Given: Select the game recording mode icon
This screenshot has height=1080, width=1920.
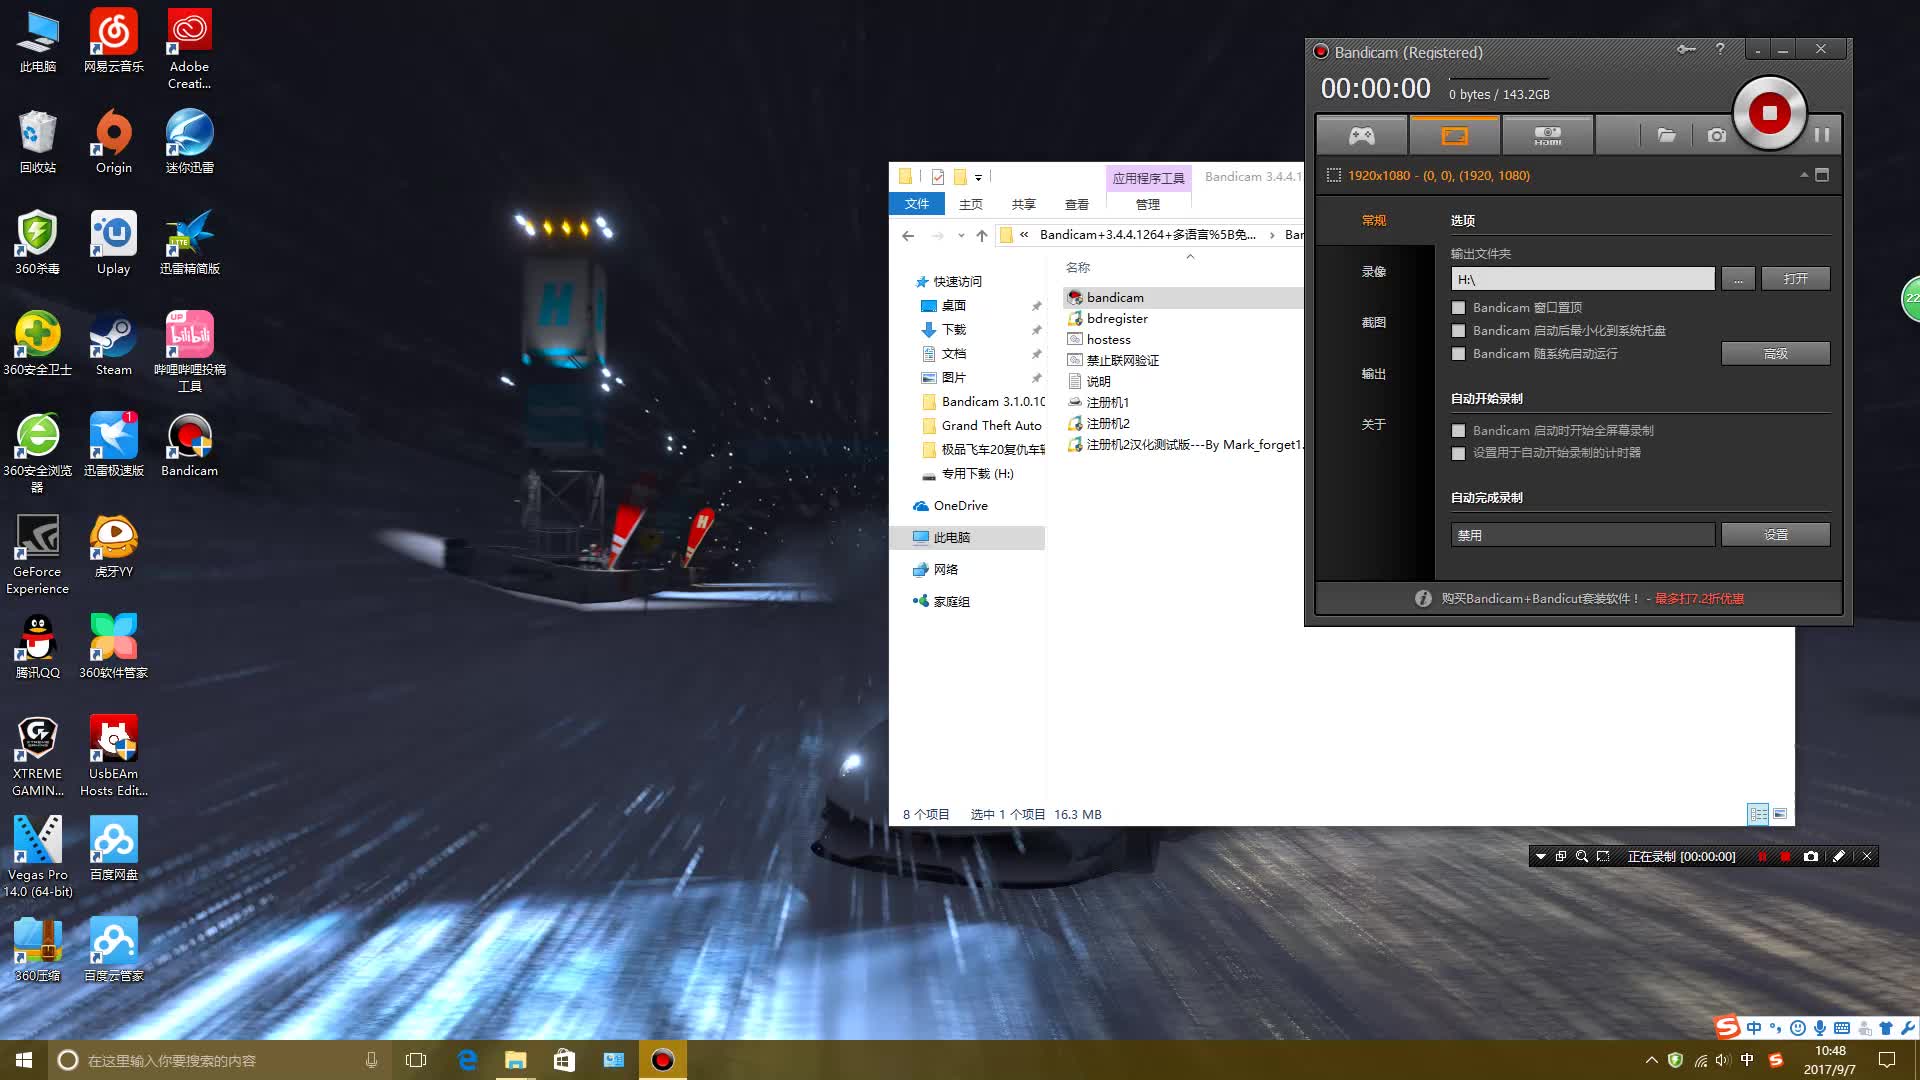Looking at the screenshot, I should click(x=1361, y=135).
